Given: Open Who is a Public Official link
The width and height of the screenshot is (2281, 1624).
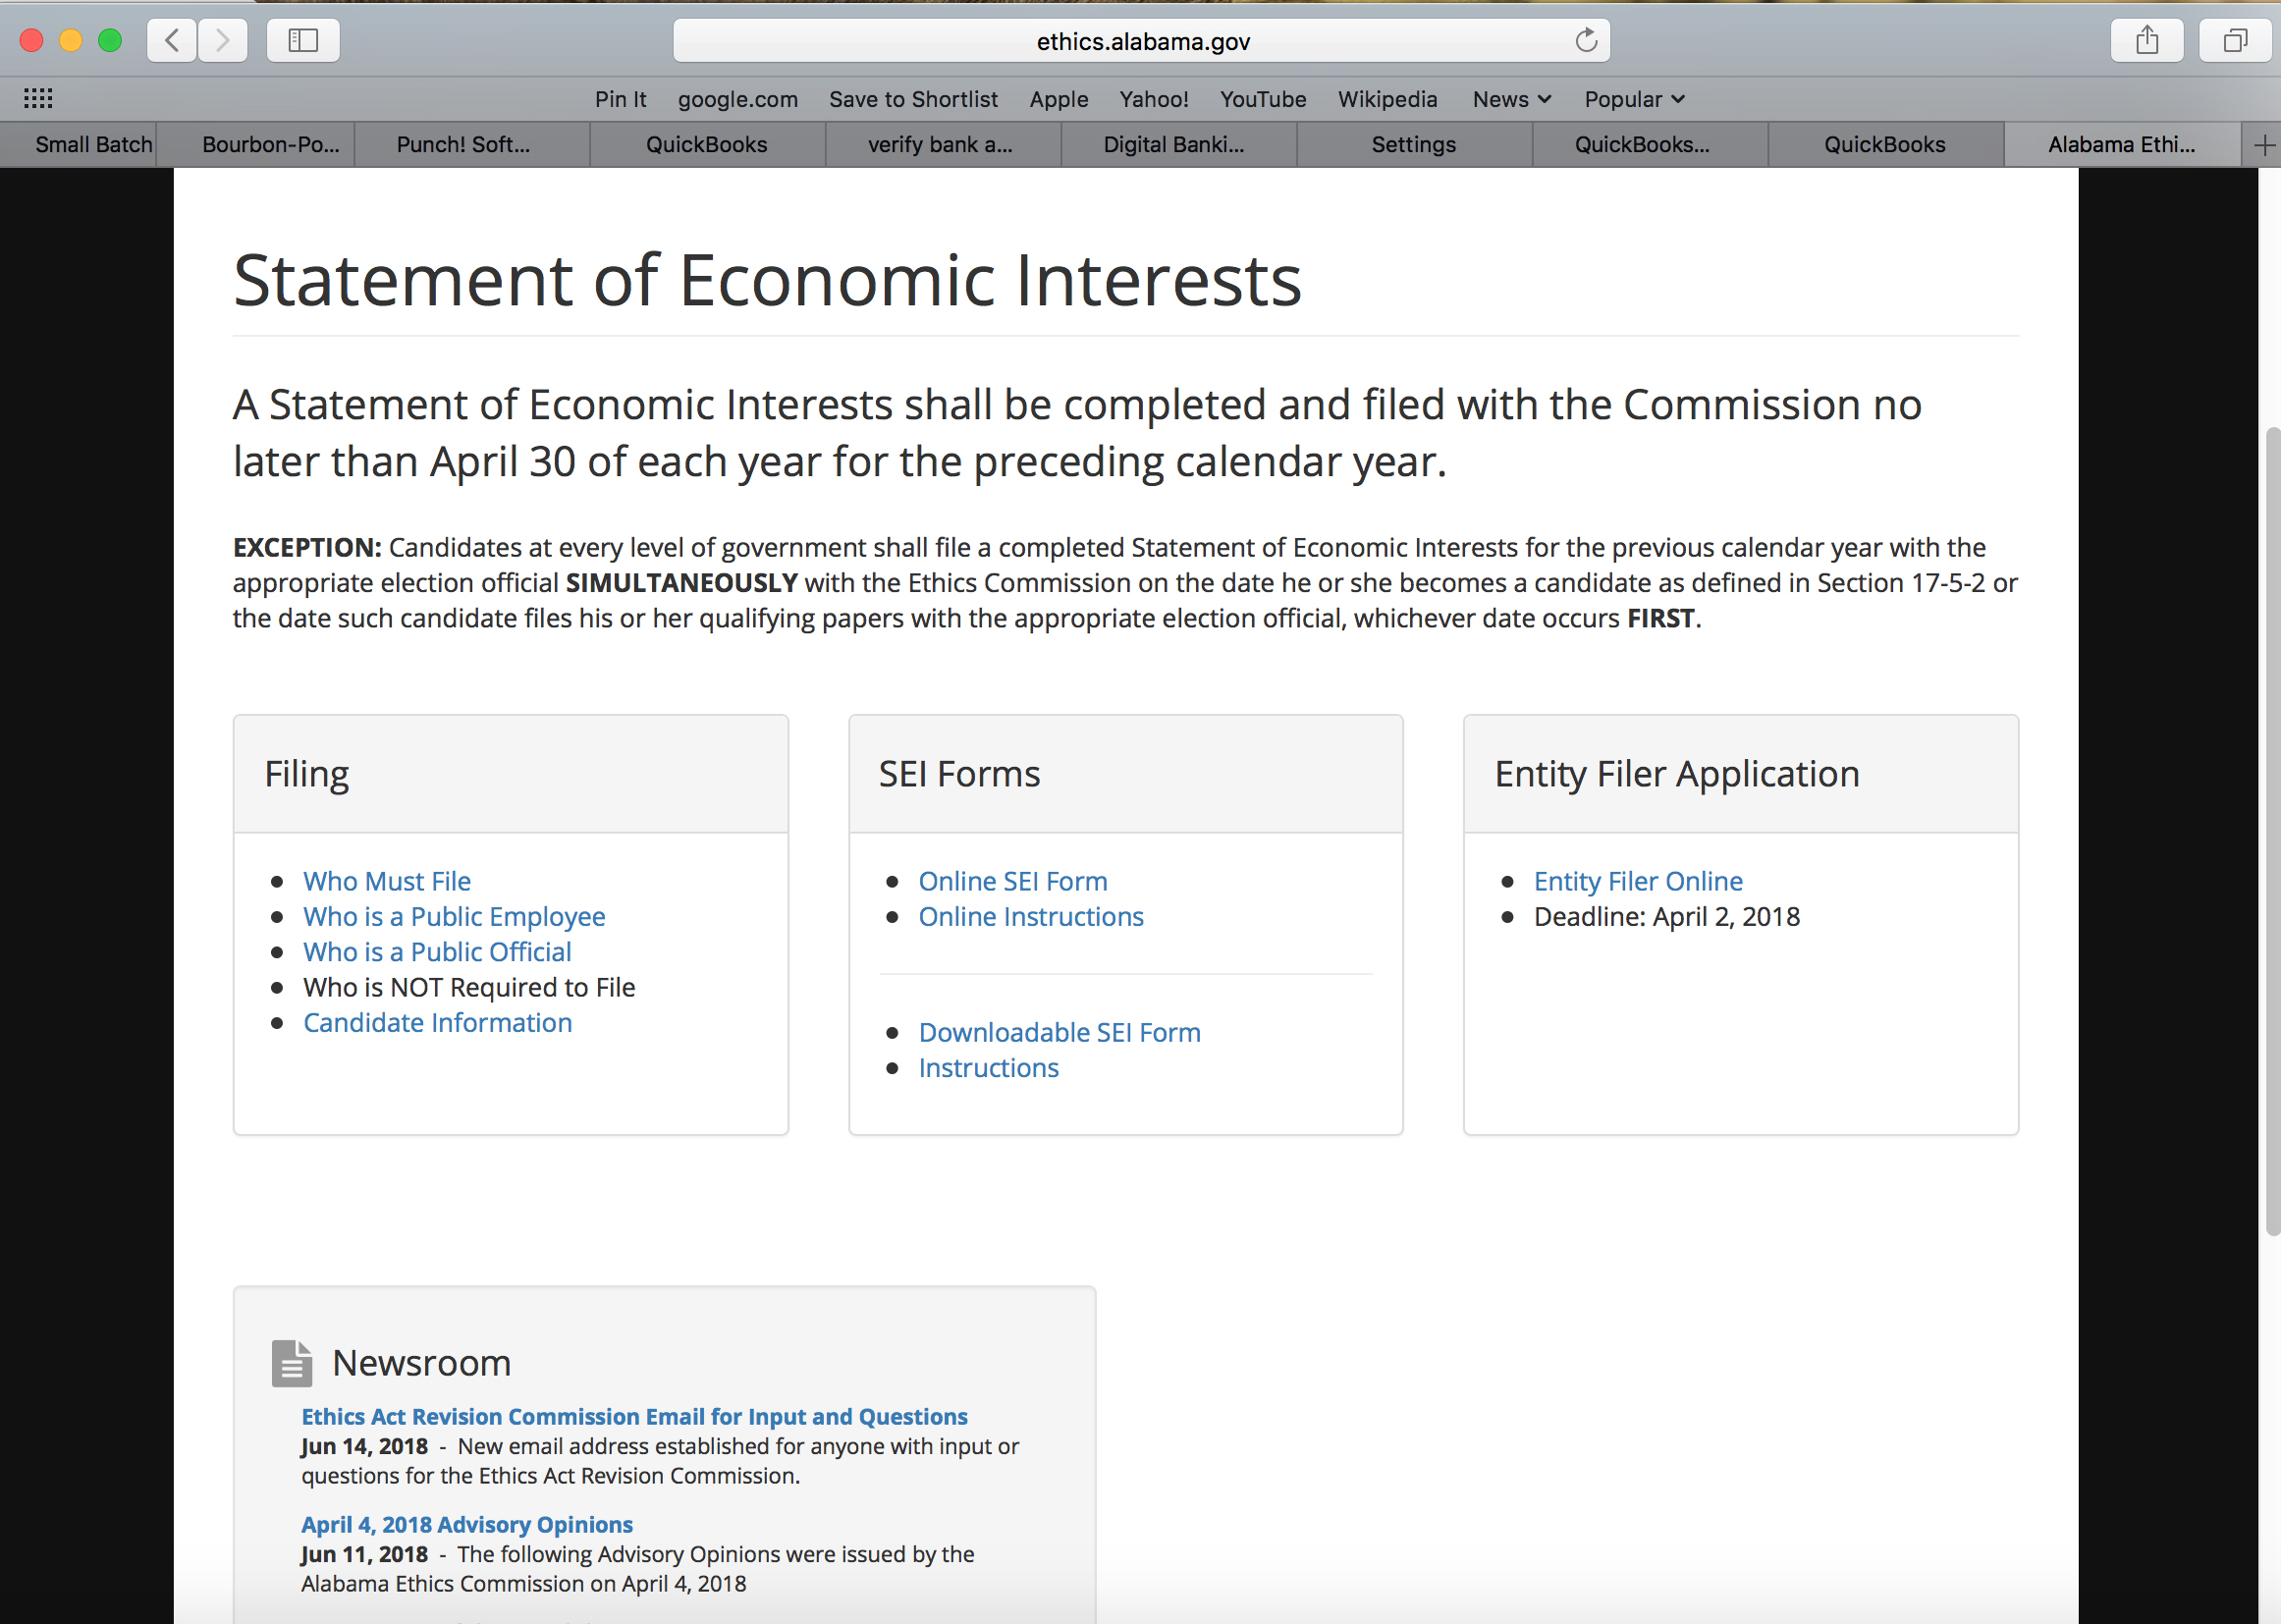Looking at the screenshot, I should tap(437, 951).
